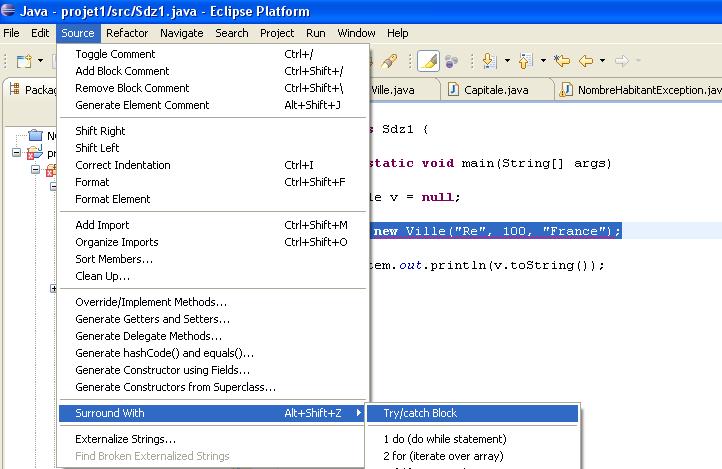This screenshot has height=469, width=722.
Task: Open the Surround With submenu
Action: click(x=212, y=413)
